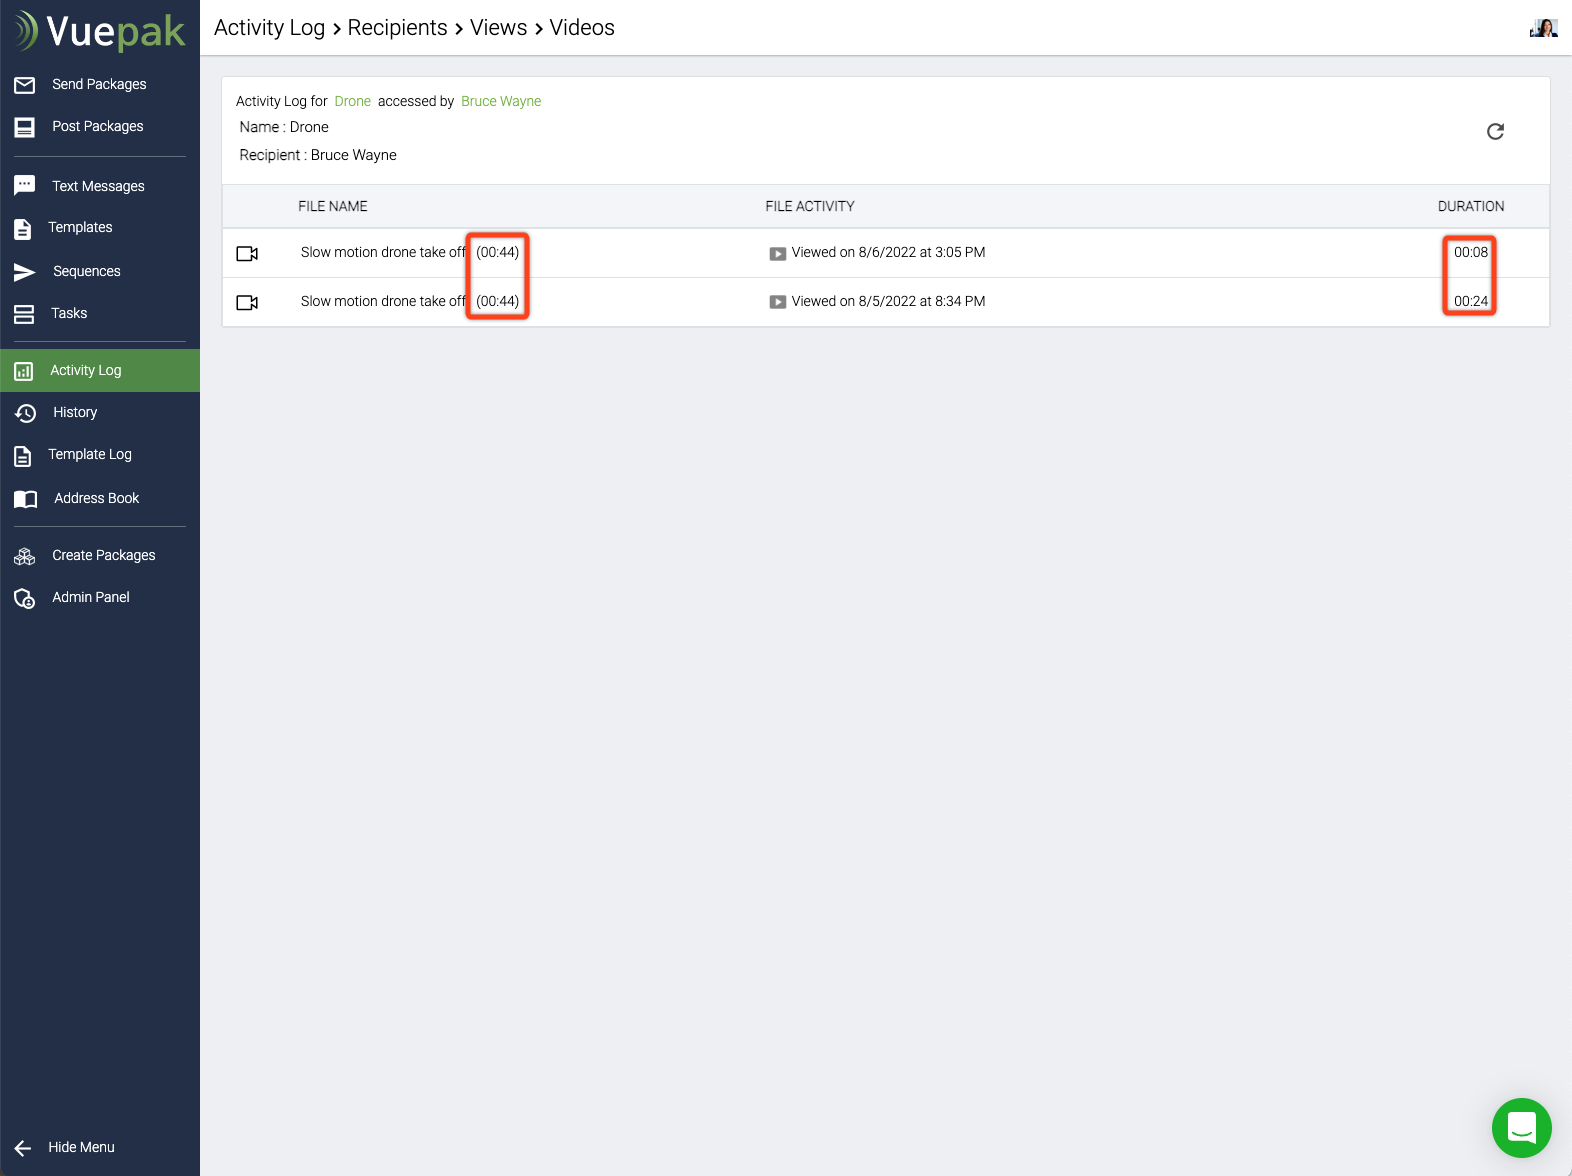Select Tasks in the sidebar menu

69,313
